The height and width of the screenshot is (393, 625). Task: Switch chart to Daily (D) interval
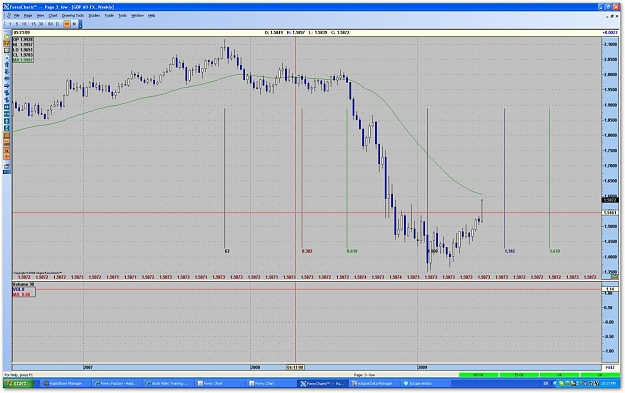pyautogui.click(x=58, y=24)
